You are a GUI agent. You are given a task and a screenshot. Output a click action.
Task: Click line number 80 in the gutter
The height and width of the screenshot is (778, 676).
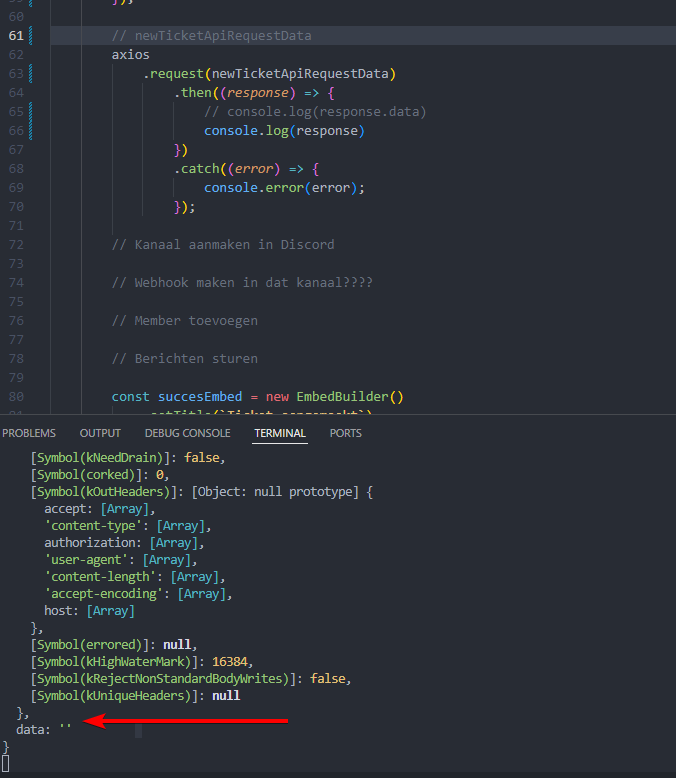tap(15, 397)
